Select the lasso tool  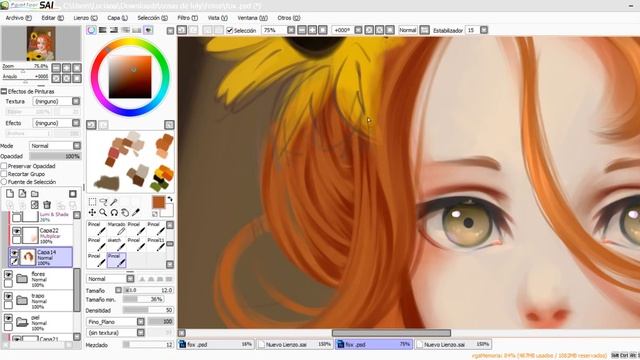103,202
